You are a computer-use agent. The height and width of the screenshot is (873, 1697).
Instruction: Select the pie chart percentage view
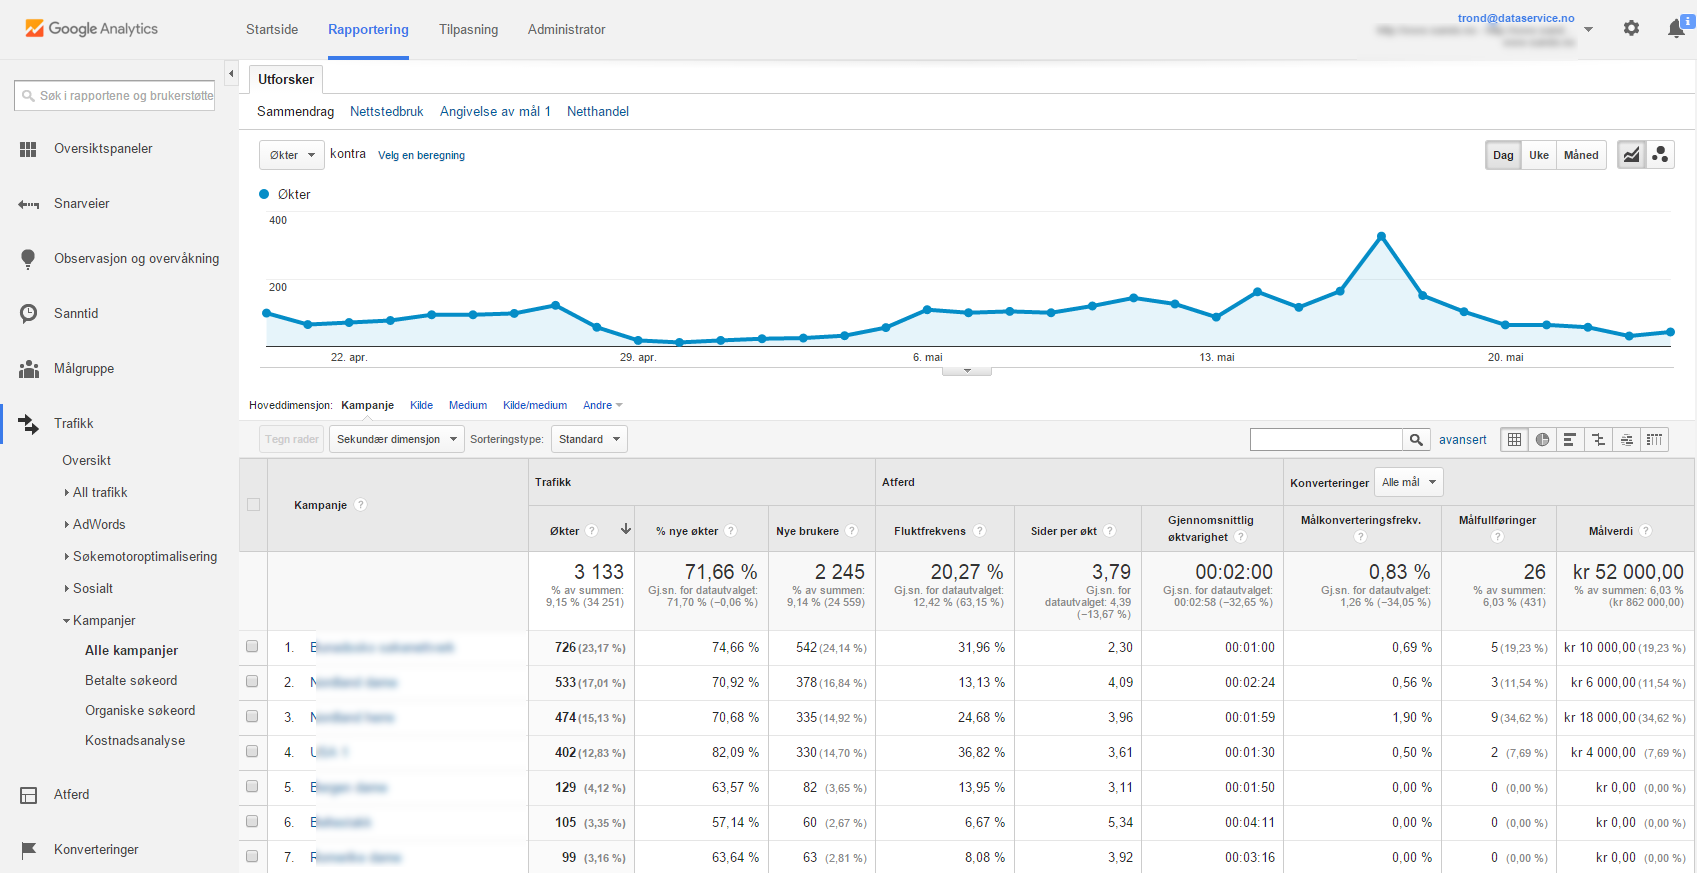coord(1542,439)
